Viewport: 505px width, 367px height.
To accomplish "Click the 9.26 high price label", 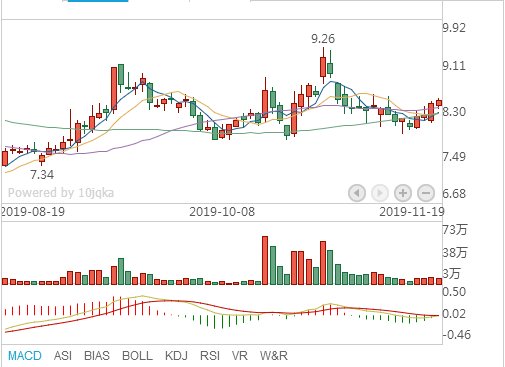I will [323, 39].
